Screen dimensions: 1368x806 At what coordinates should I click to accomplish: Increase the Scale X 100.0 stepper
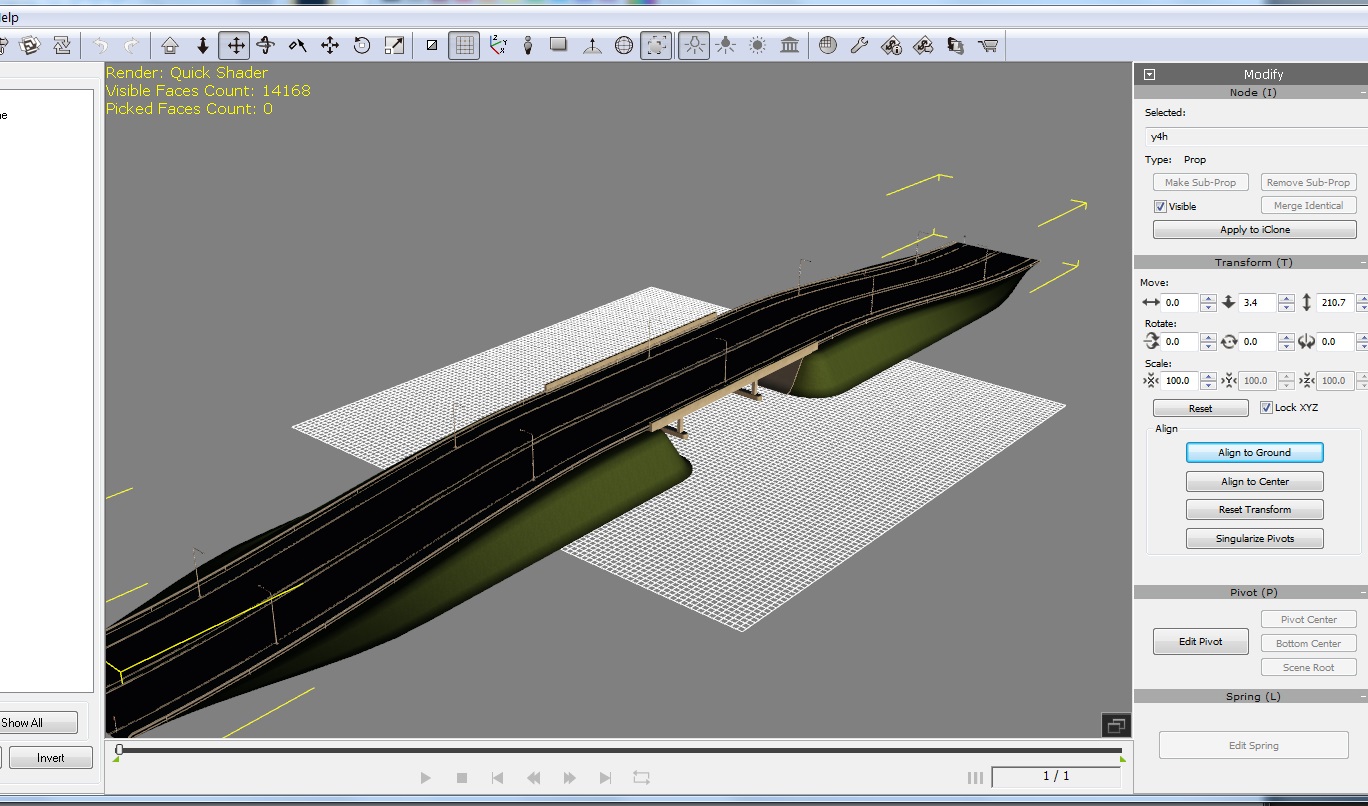coord(1208,376)
